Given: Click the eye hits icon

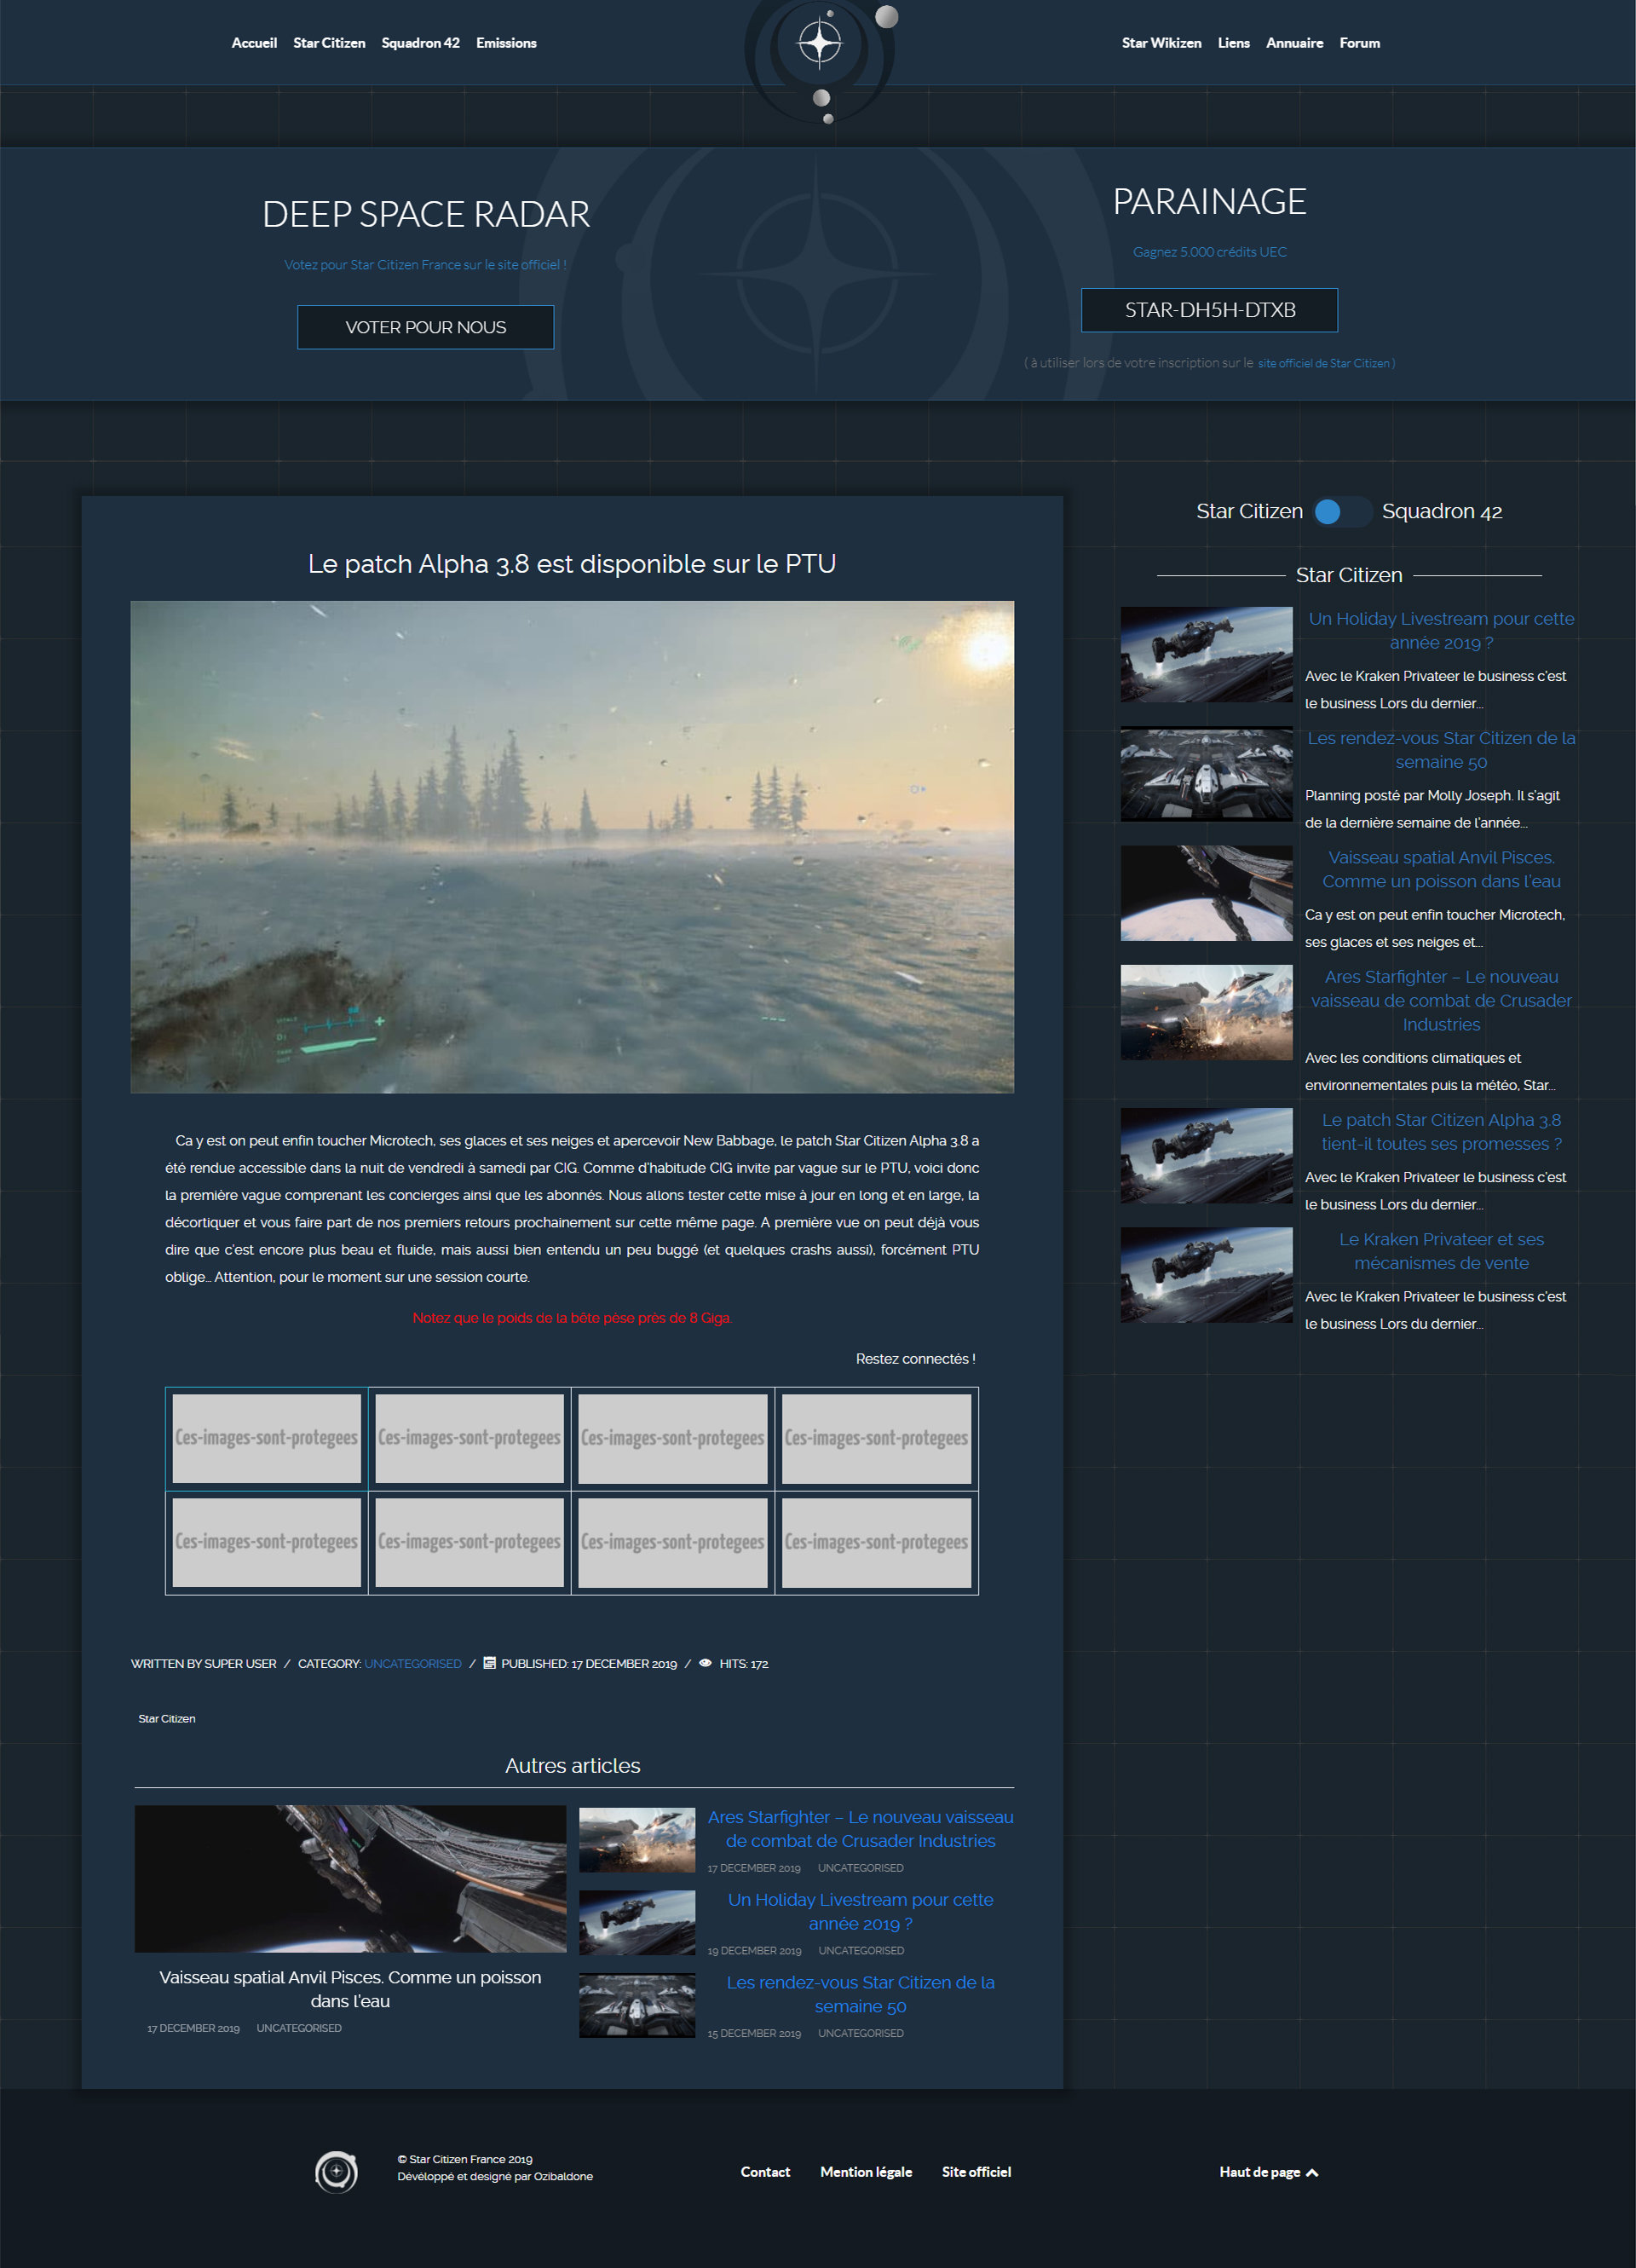Looking at the screenshot, I should point(705,1663).
